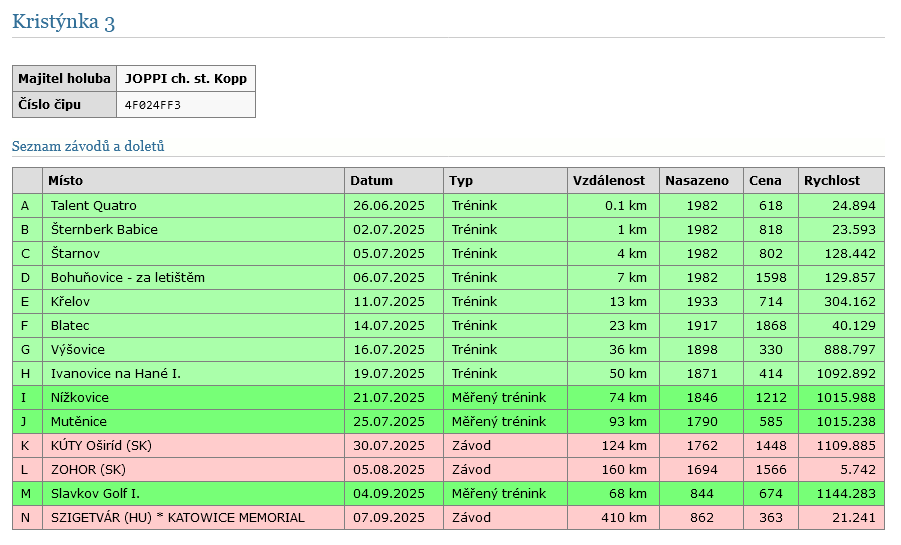Select the KÚTY Oširíd (SK) race
901x545 pixels.
tap(101, 446)
